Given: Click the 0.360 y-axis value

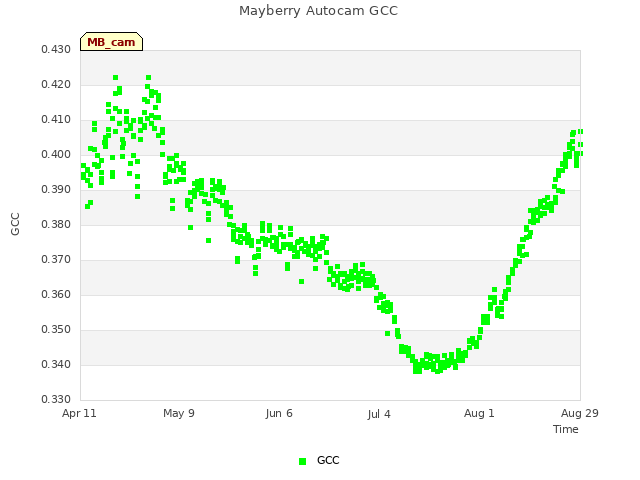Looking at the screenshot, I should coord(56,295).
